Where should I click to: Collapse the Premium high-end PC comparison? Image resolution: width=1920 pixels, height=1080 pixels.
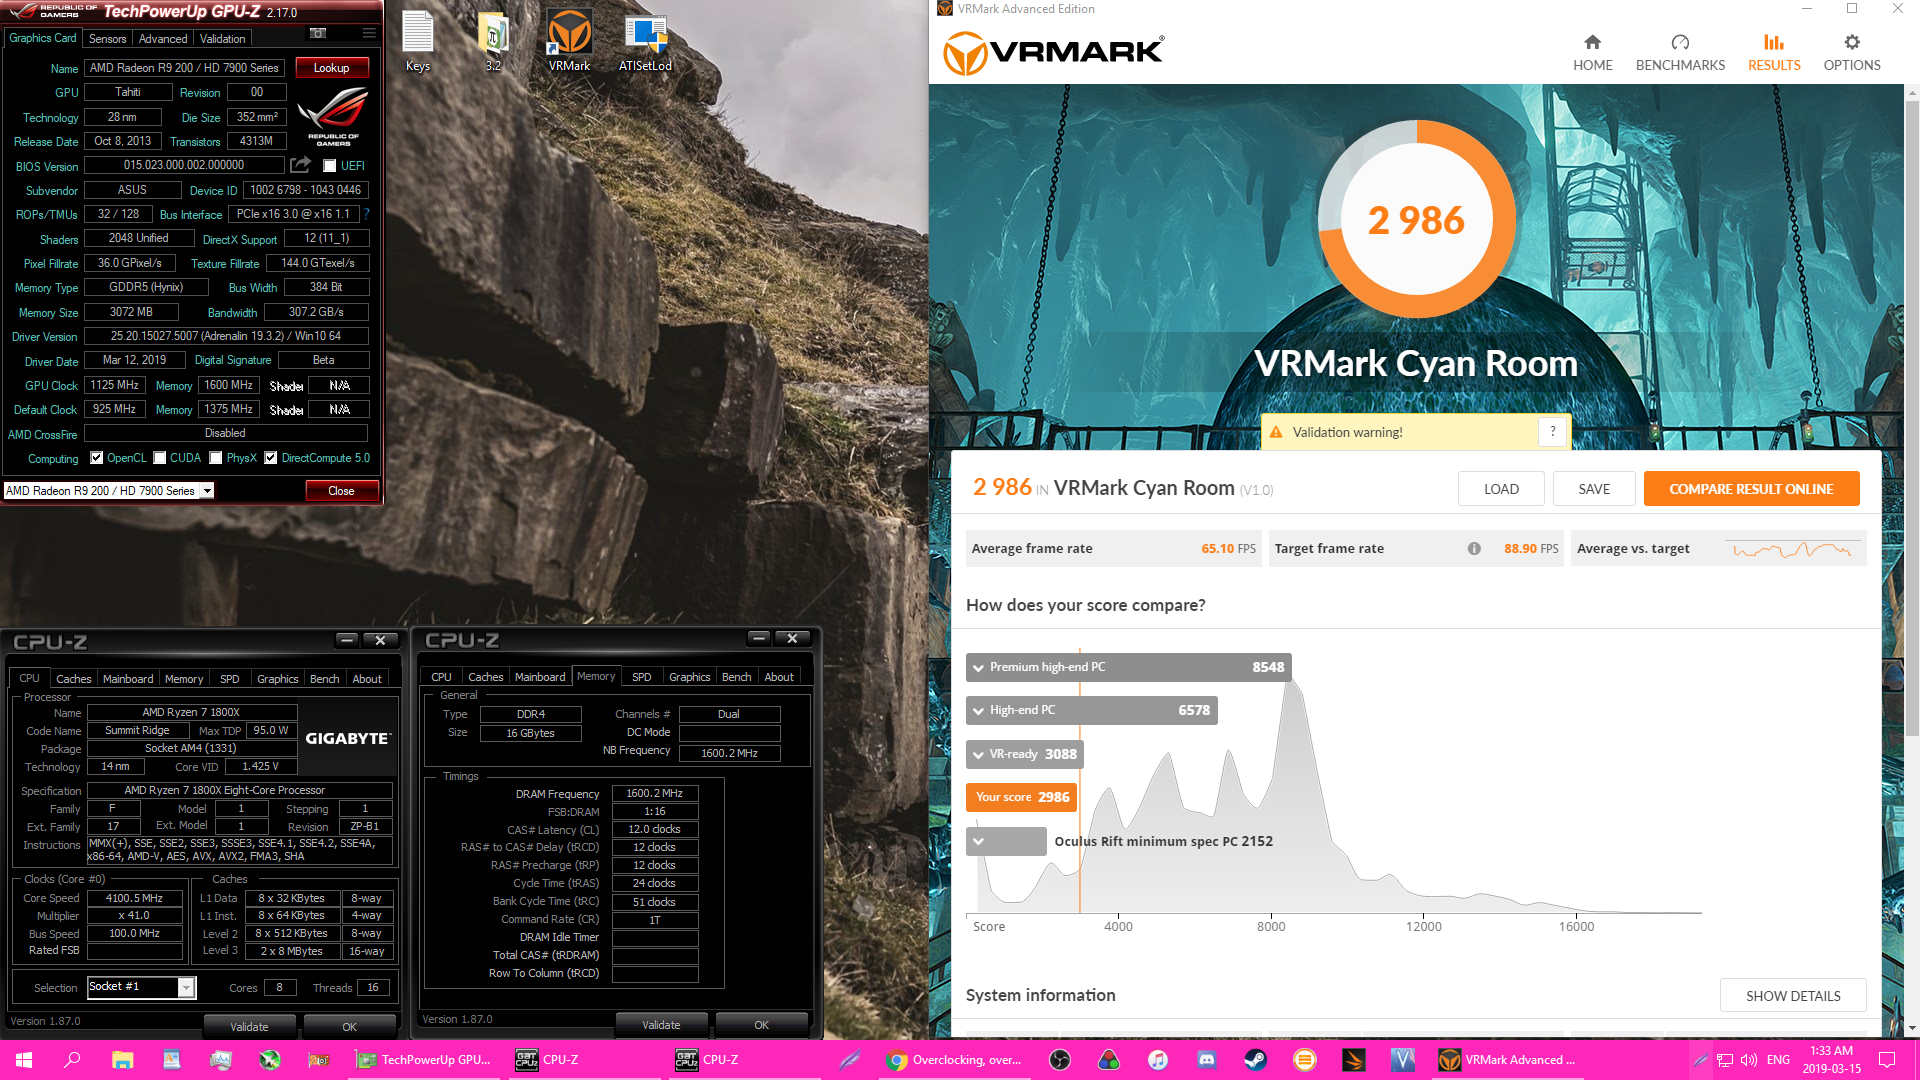click(x=978, y=667)
